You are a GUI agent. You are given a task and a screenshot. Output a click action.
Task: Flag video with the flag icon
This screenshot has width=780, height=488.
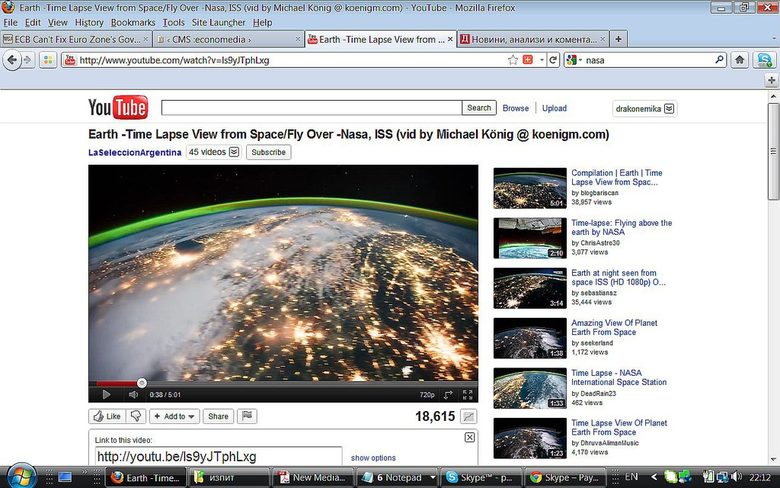pyautogui.click(x=247, y=416)
